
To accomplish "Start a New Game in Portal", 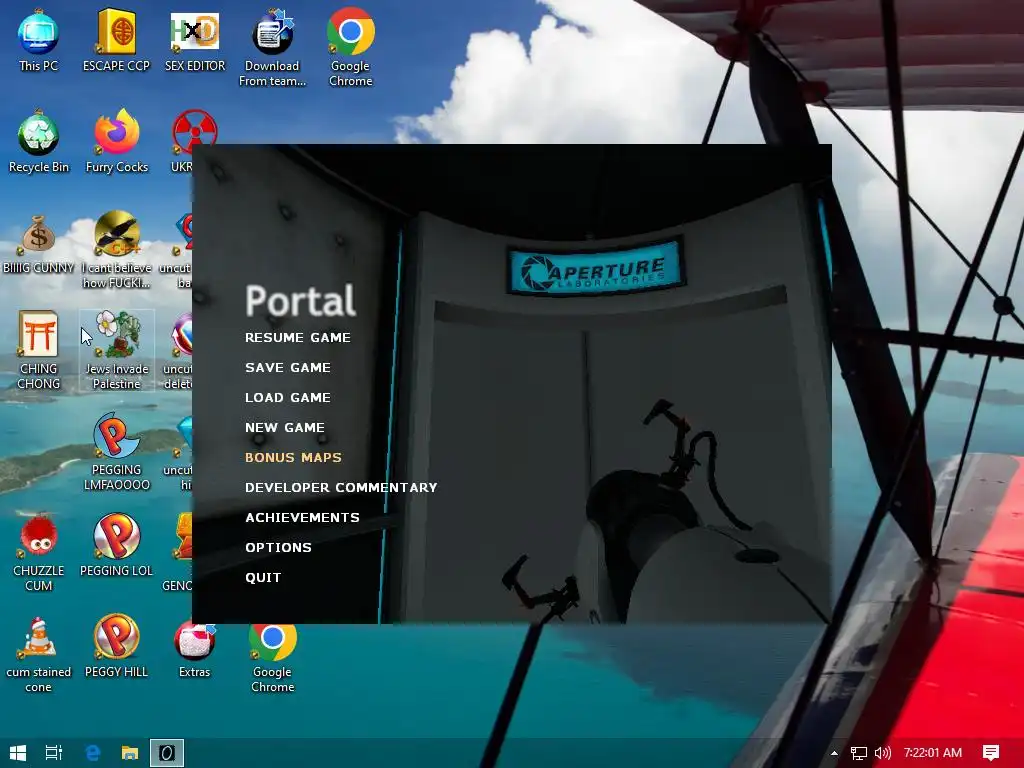I will click(x=285, y=428).
